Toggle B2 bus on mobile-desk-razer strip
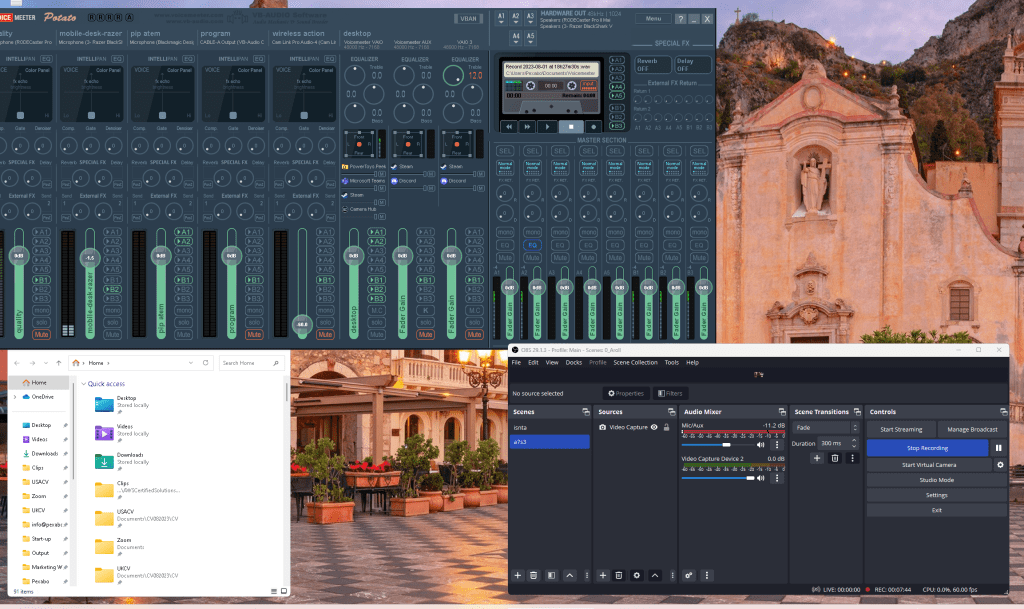Viewport: 1024px width, 609px height. (x=112, y=289)
